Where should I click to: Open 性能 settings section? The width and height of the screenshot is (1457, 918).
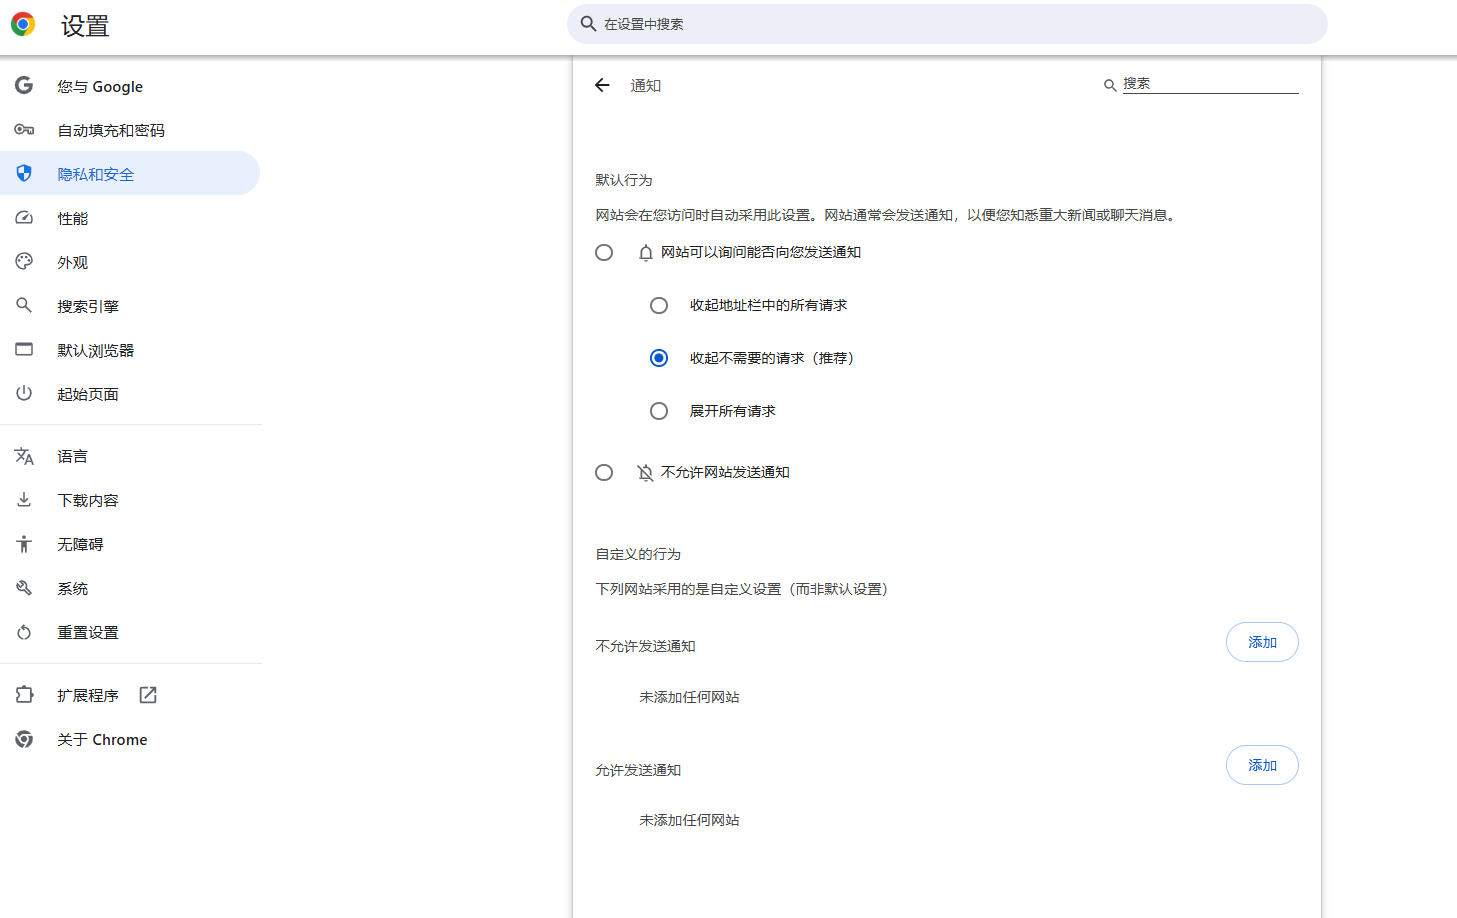coord(130,218)
